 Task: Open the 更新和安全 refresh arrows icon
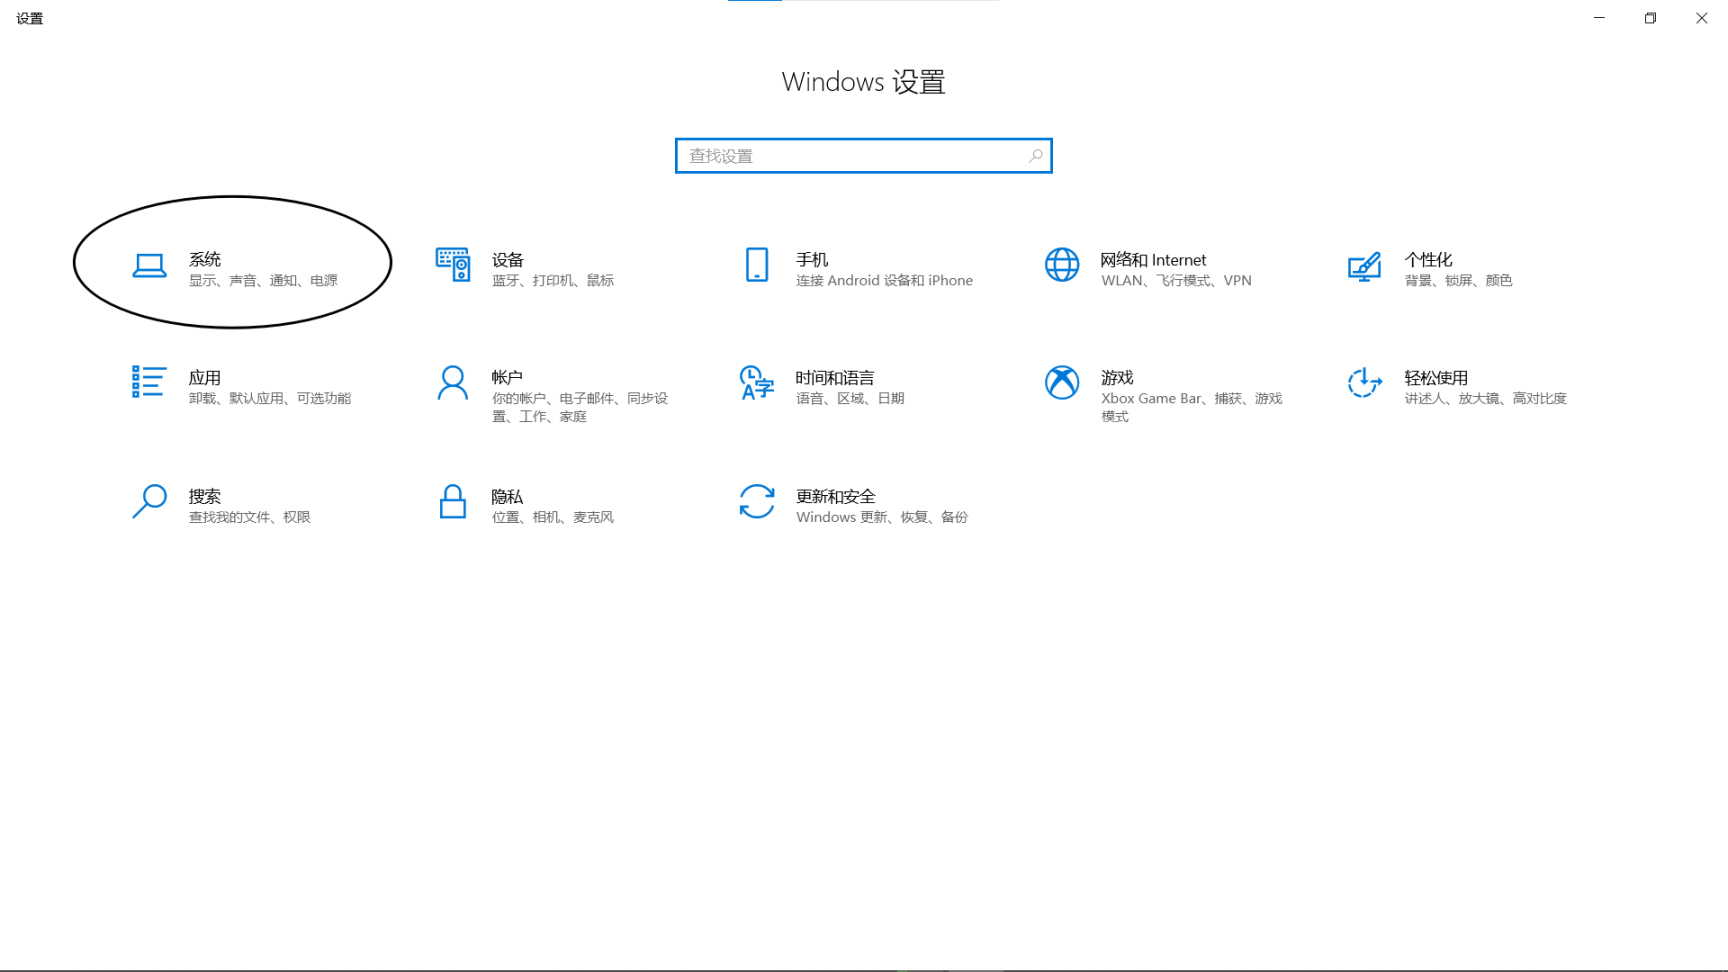(x=757, y=501)
